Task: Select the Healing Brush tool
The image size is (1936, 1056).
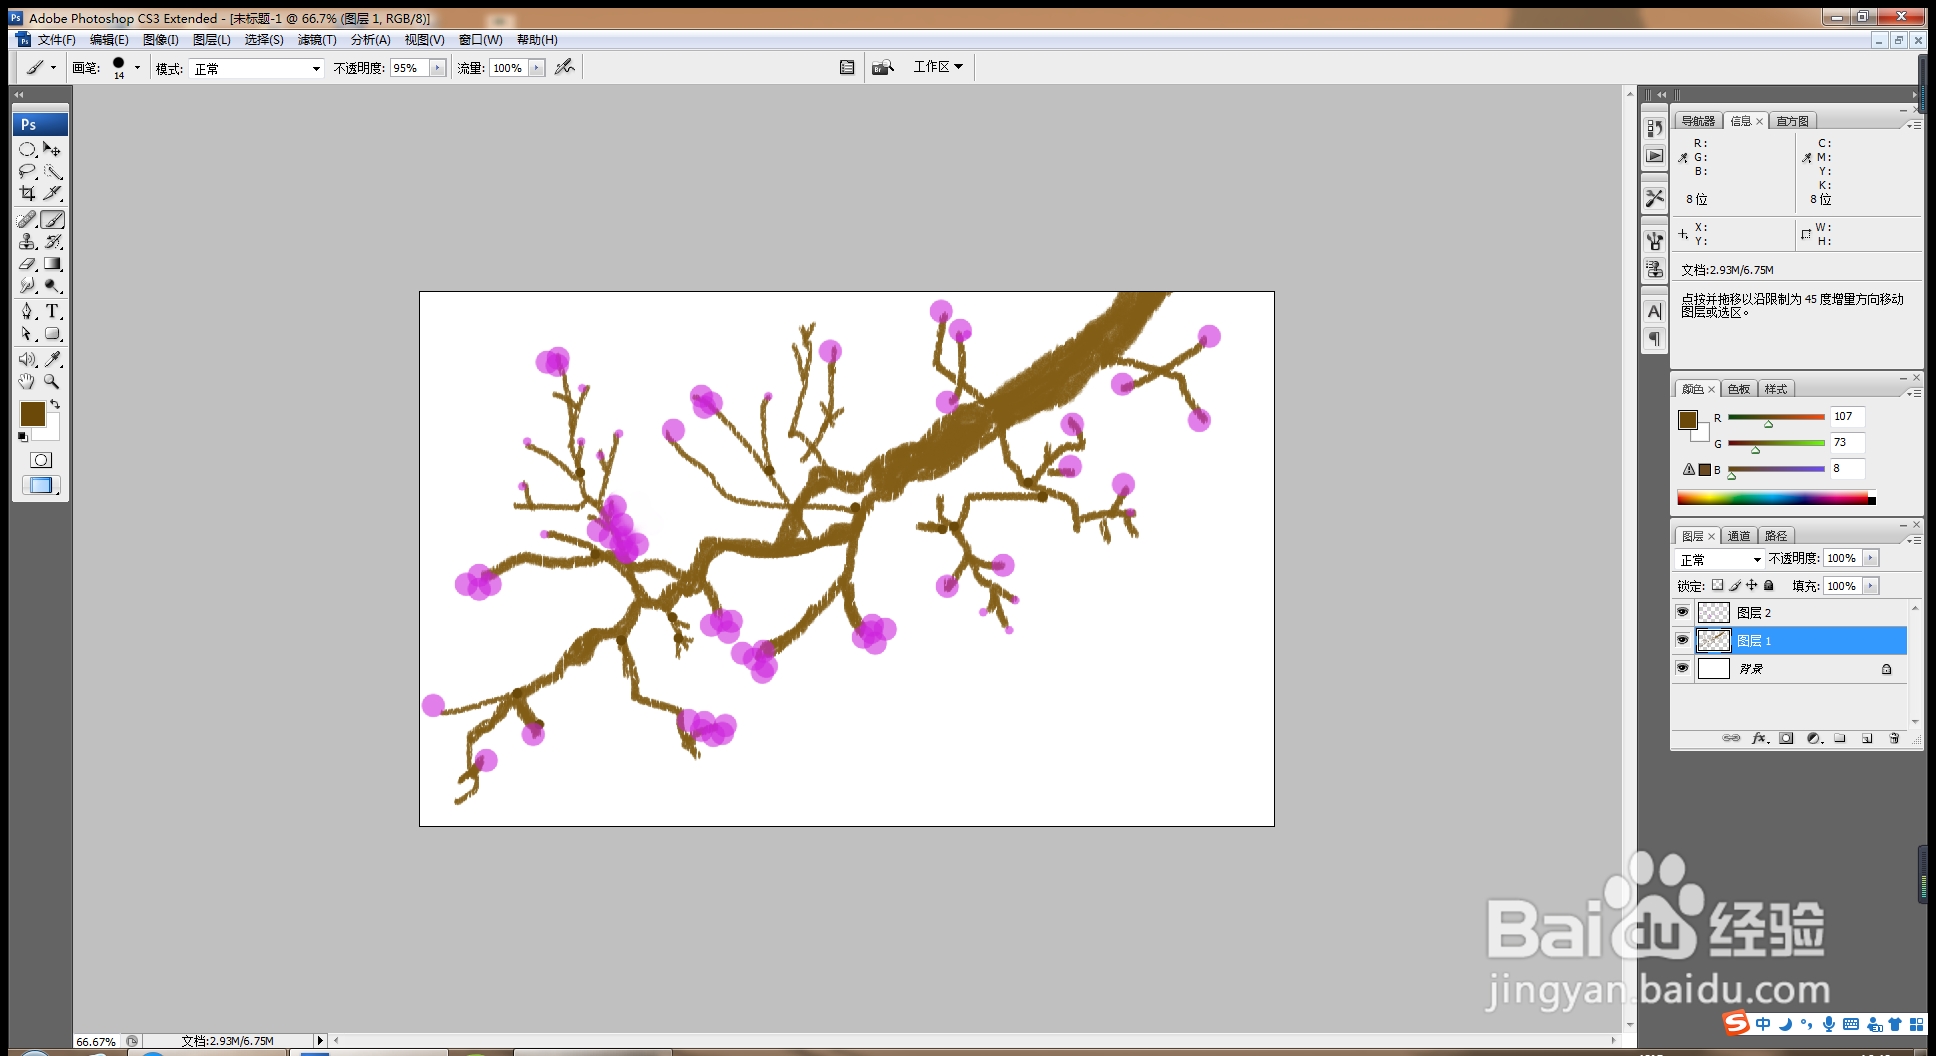Action: click(x=27, y=219)
